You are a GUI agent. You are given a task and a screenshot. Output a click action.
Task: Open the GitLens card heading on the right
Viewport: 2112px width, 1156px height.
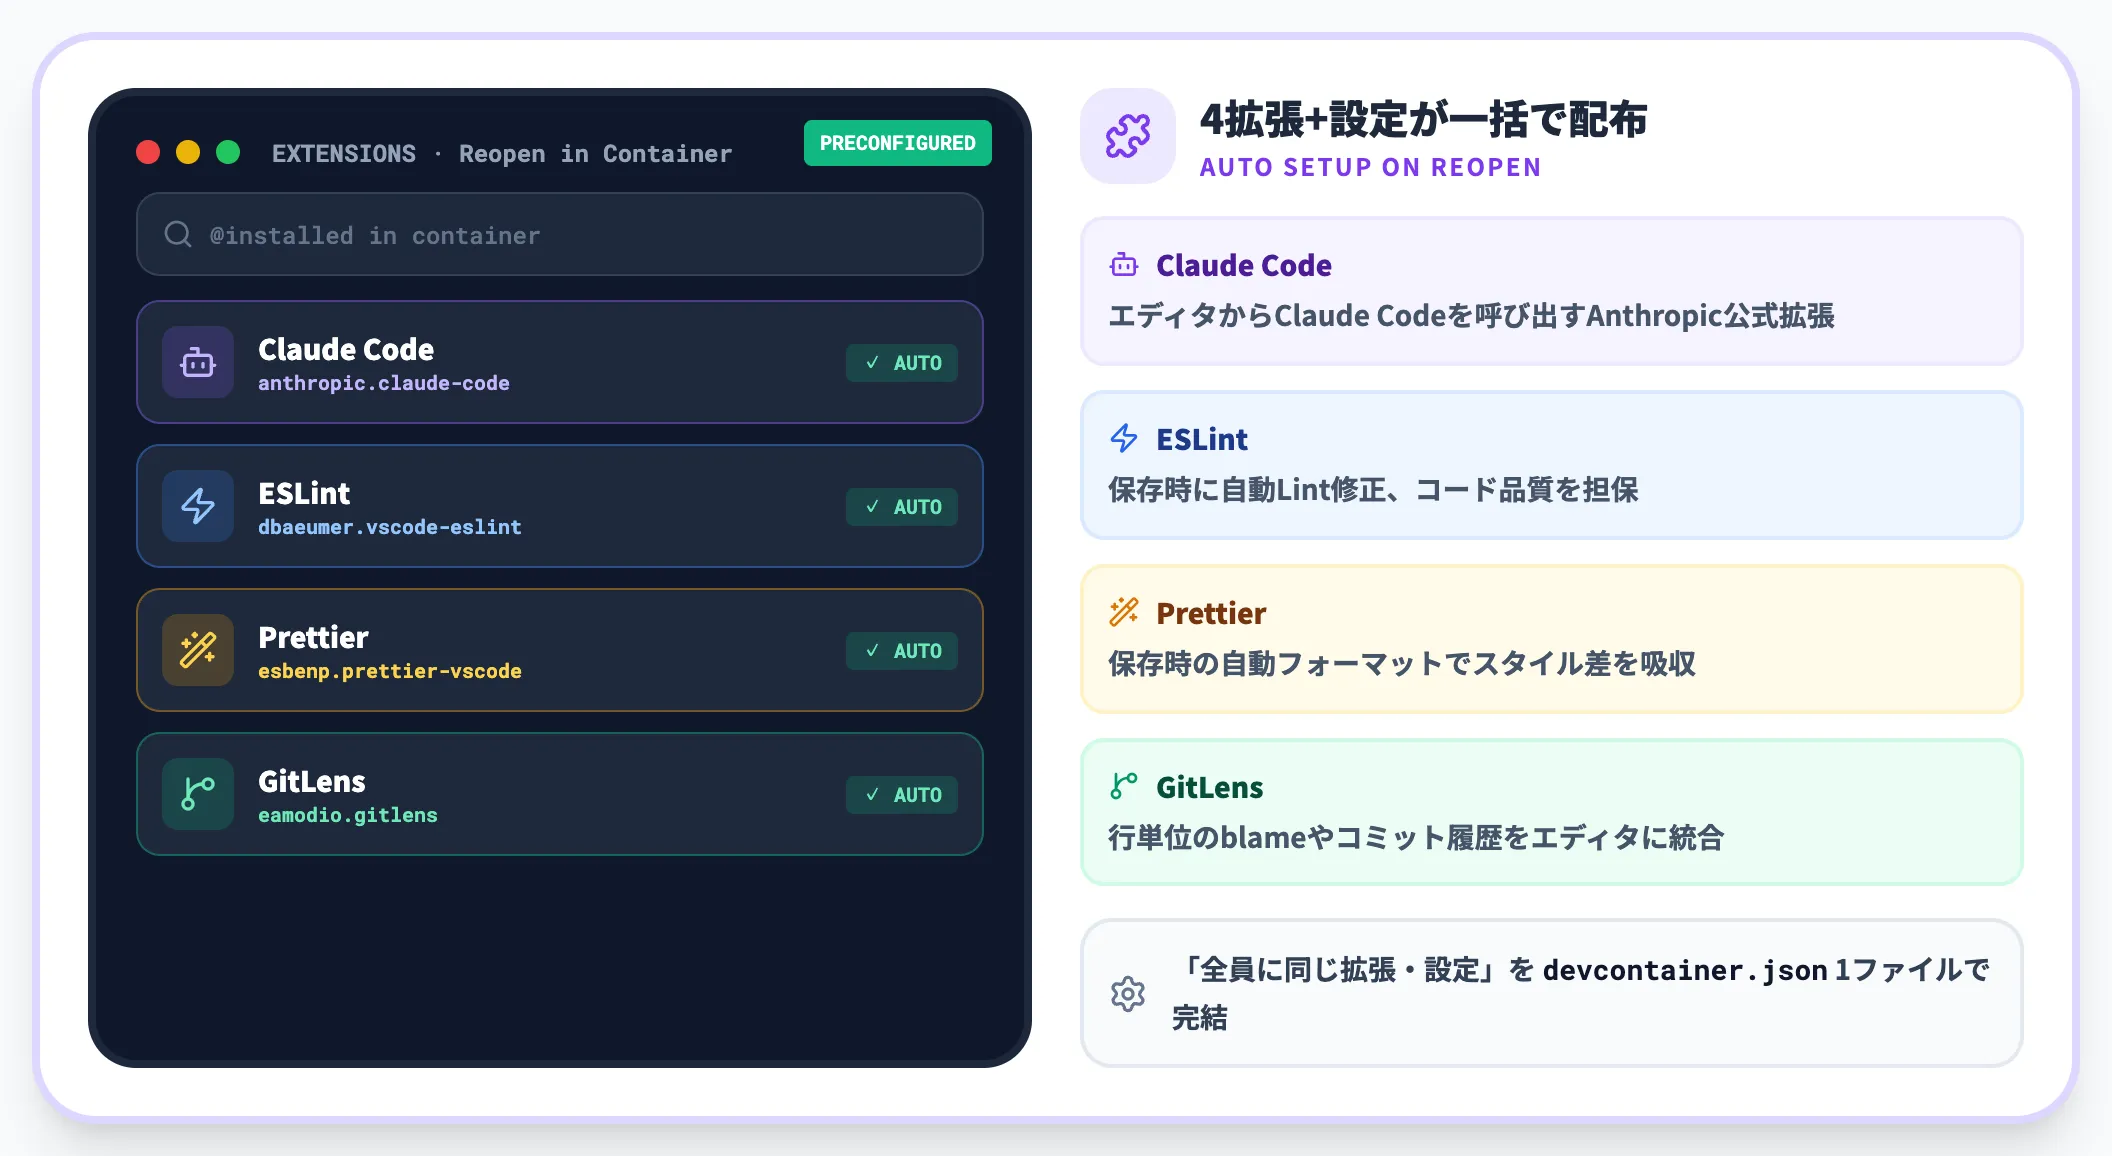click(x=1210, y=787)
